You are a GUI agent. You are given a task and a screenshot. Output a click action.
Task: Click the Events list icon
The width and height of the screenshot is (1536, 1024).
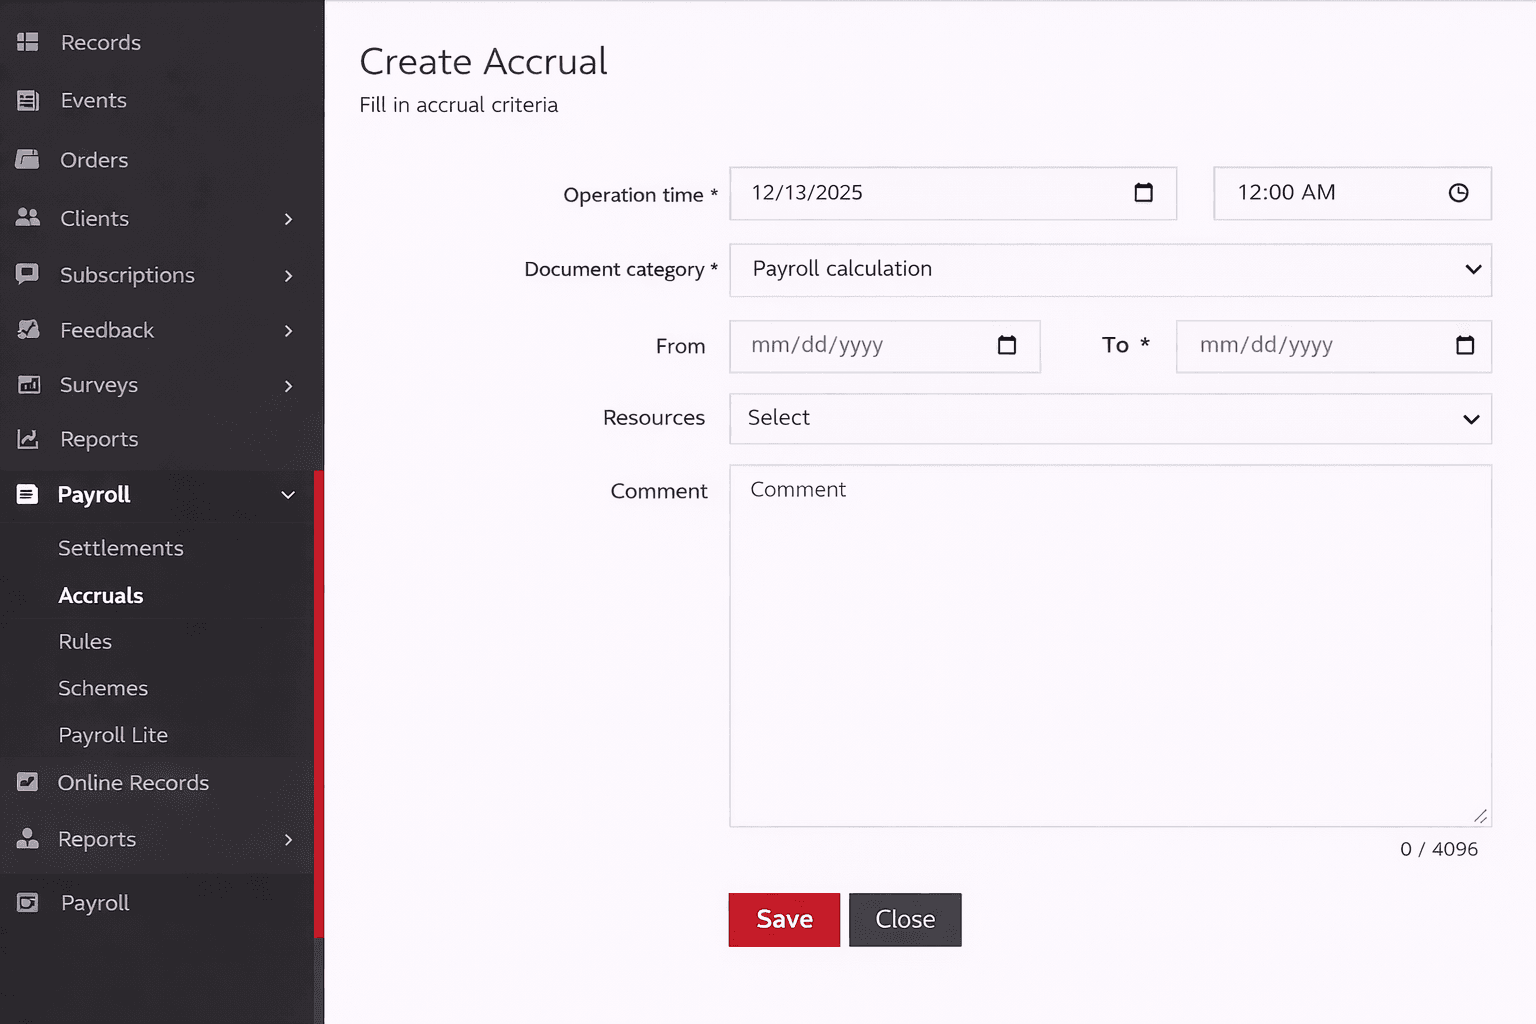point(28,100)
